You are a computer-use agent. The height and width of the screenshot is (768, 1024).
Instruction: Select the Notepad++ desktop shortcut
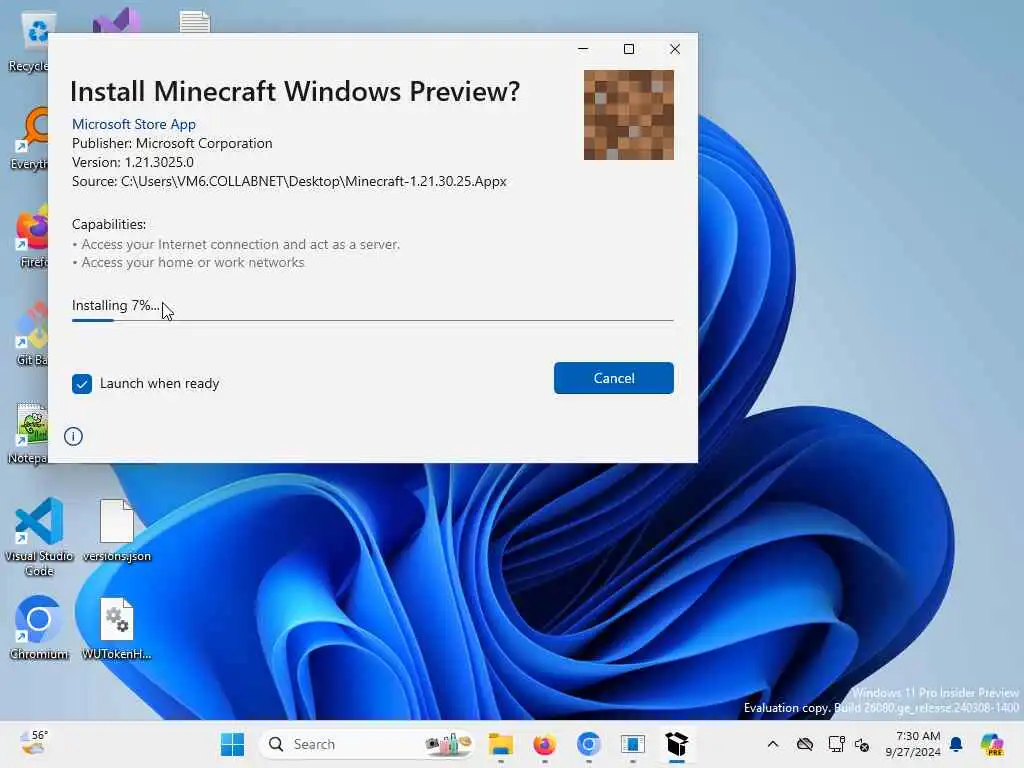click(x=29, y=432)
